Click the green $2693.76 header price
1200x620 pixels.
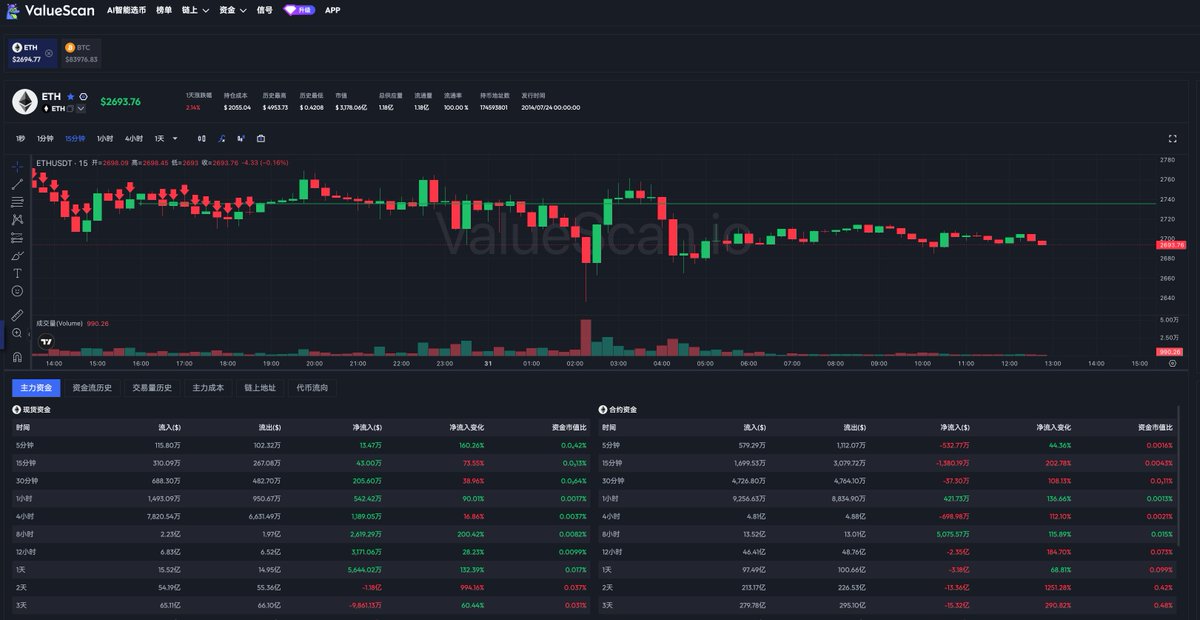[x=120, y=101]
